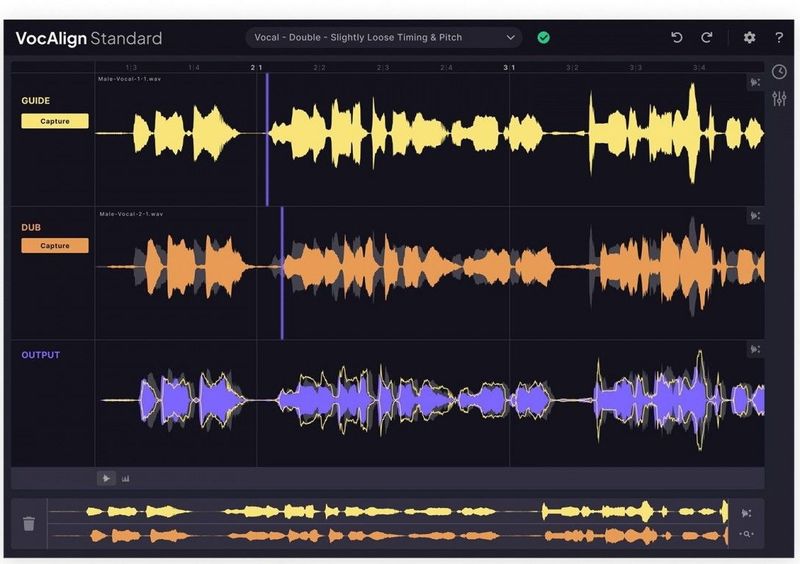Image resolution: width=800 pixels, height=564 pixels.
Task: Start playback with the play button
Action: [106, 479]
